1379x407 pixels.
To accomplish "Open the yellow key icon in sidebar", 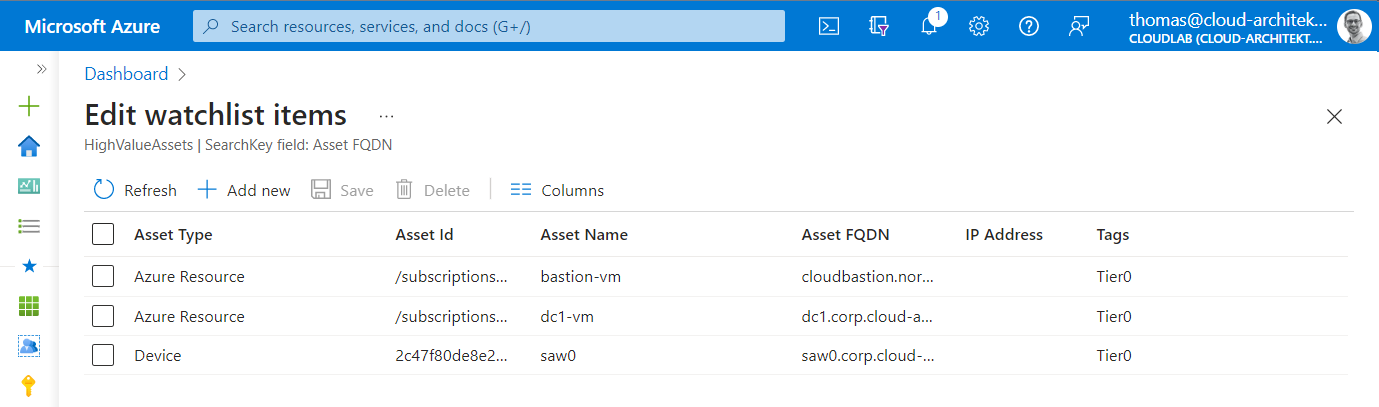I will (x=30, y=386).
